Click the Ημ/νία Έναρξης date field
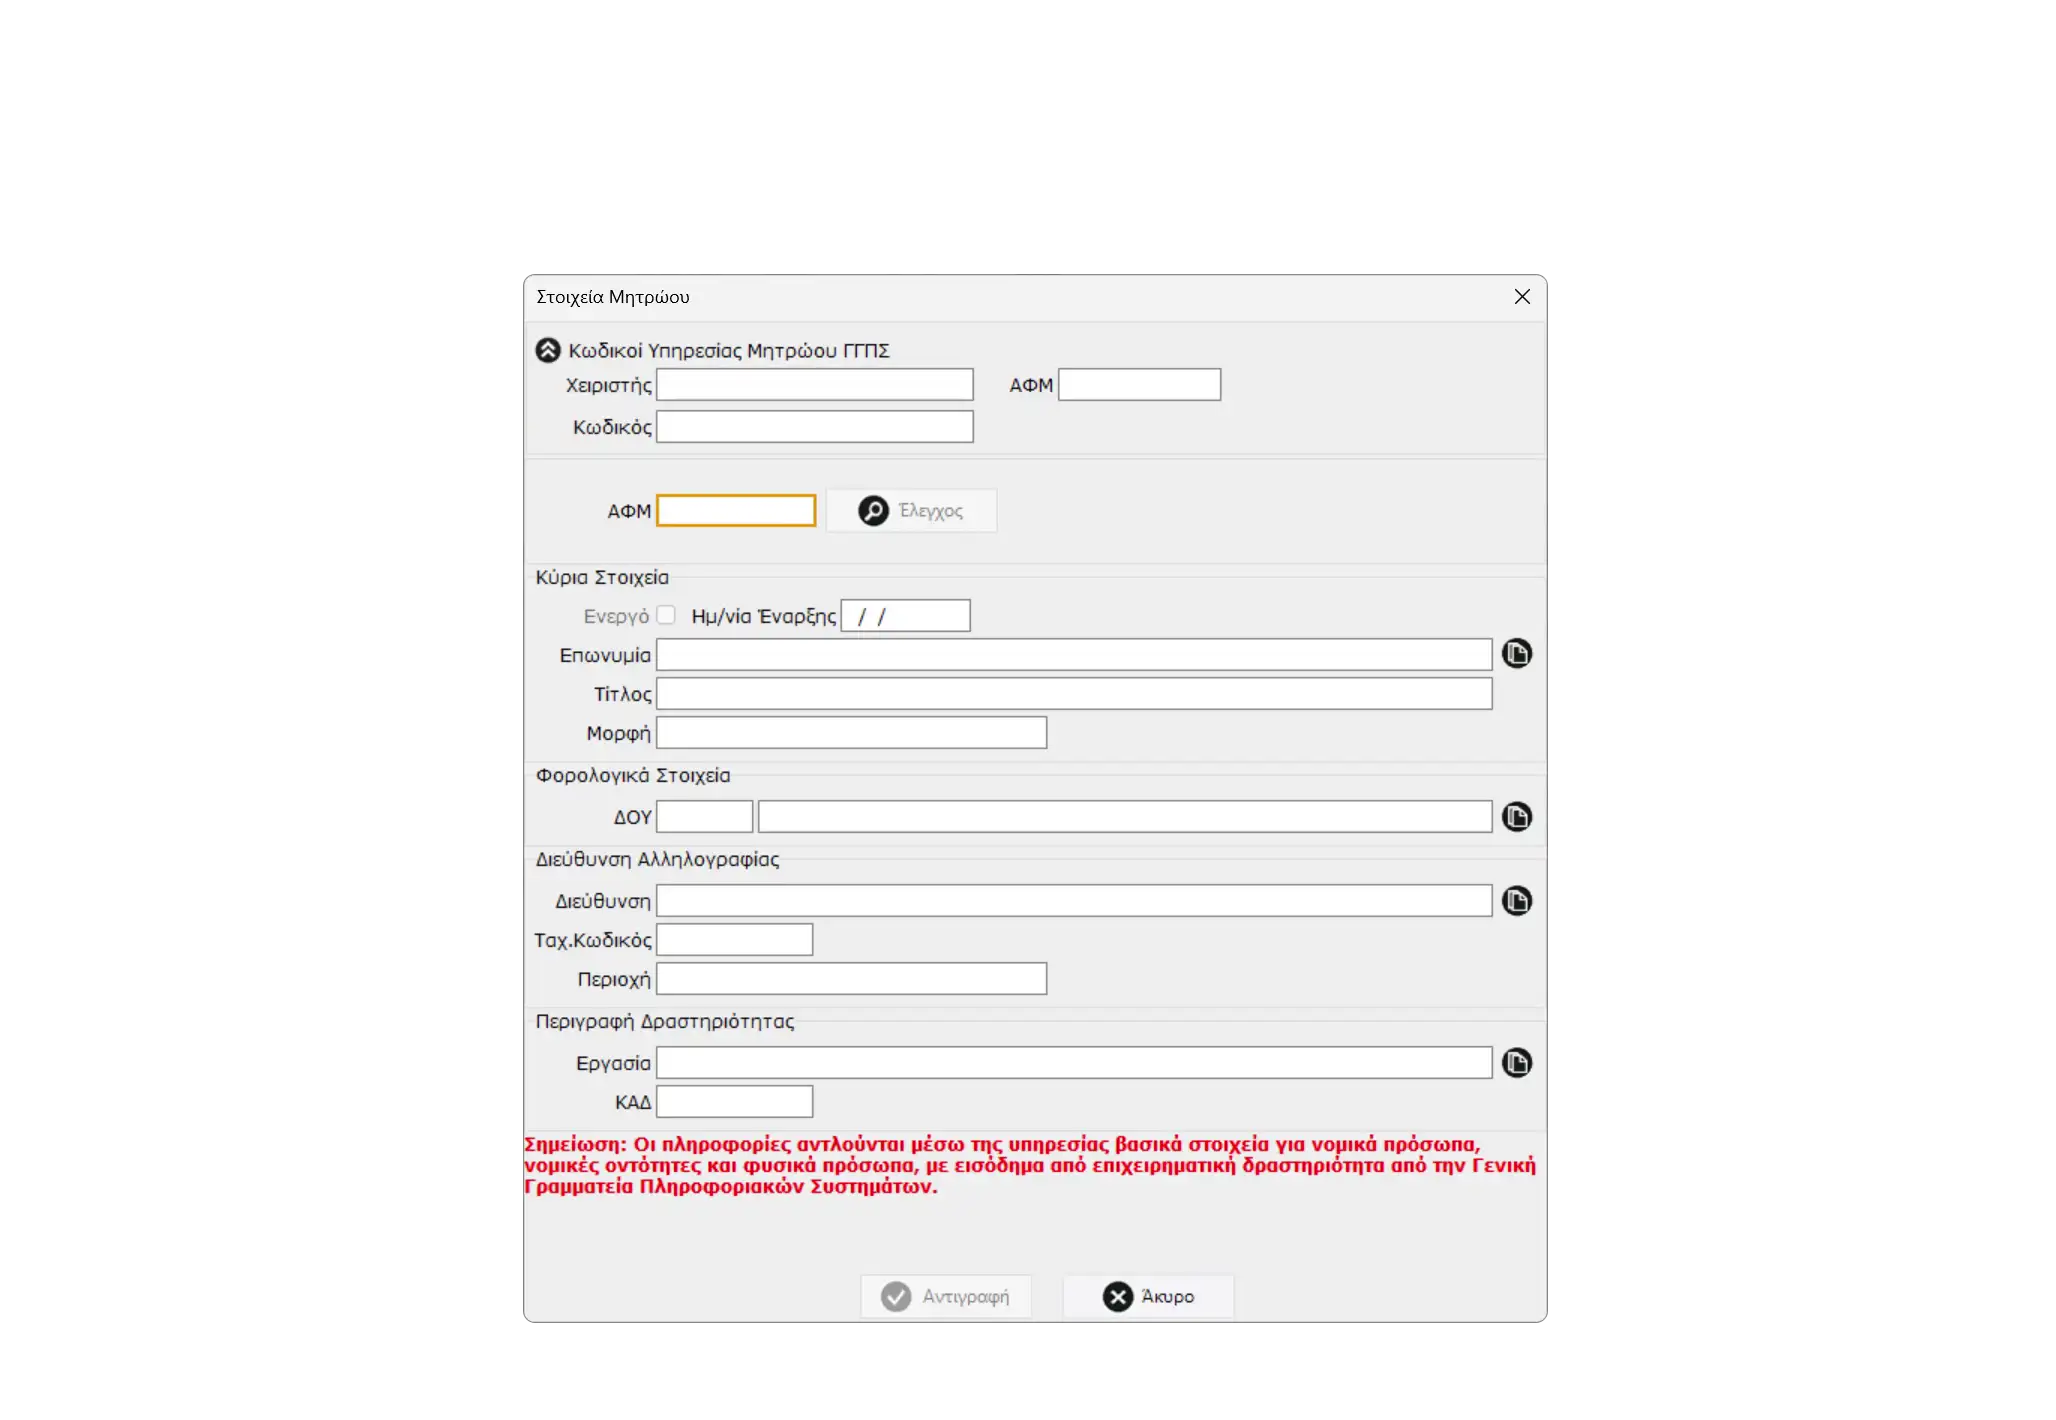Screen dimensions: 2056x1420 click(905, 616)
